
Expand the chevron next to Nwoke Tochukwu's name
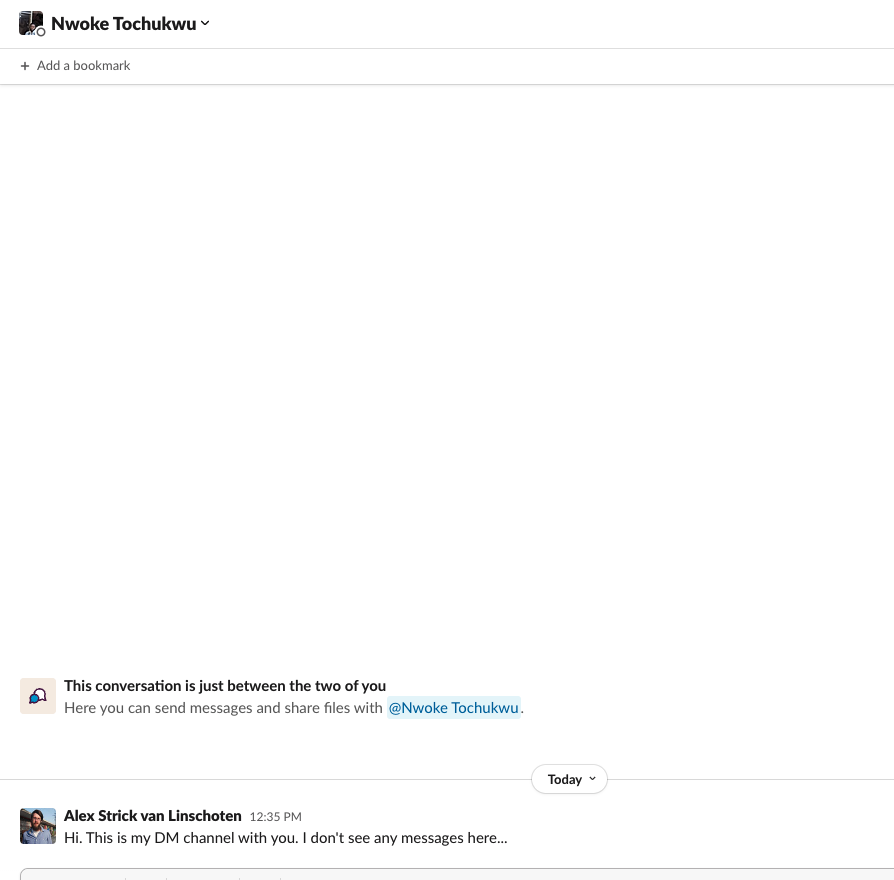click(205, 23)
